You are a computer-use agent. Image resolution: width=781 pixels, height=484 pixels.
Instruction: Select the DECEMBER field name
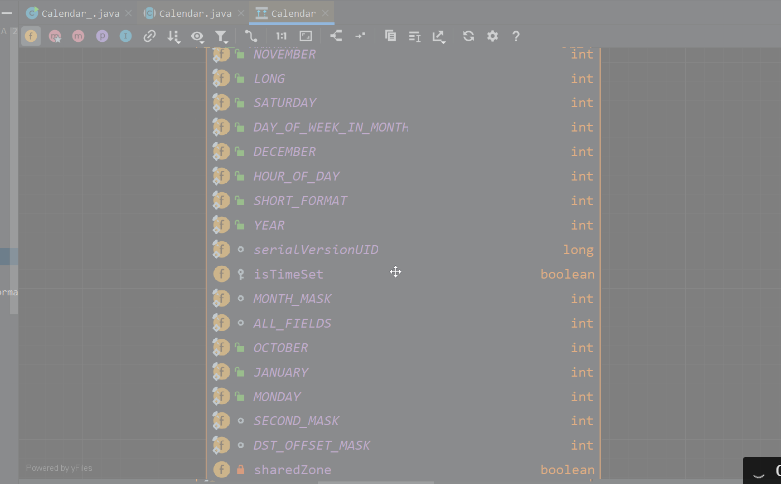[284, 152]
